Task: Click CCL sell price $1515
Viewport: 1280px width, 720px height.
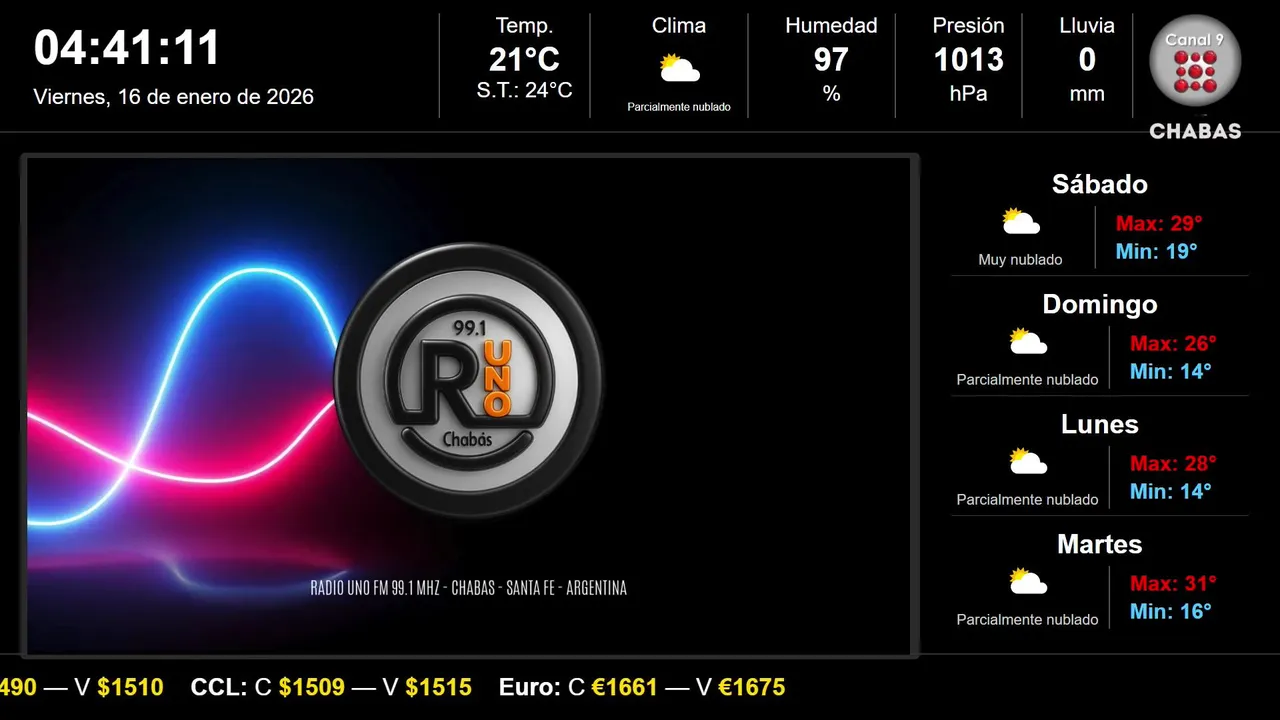Action: (x=438, y=687)
